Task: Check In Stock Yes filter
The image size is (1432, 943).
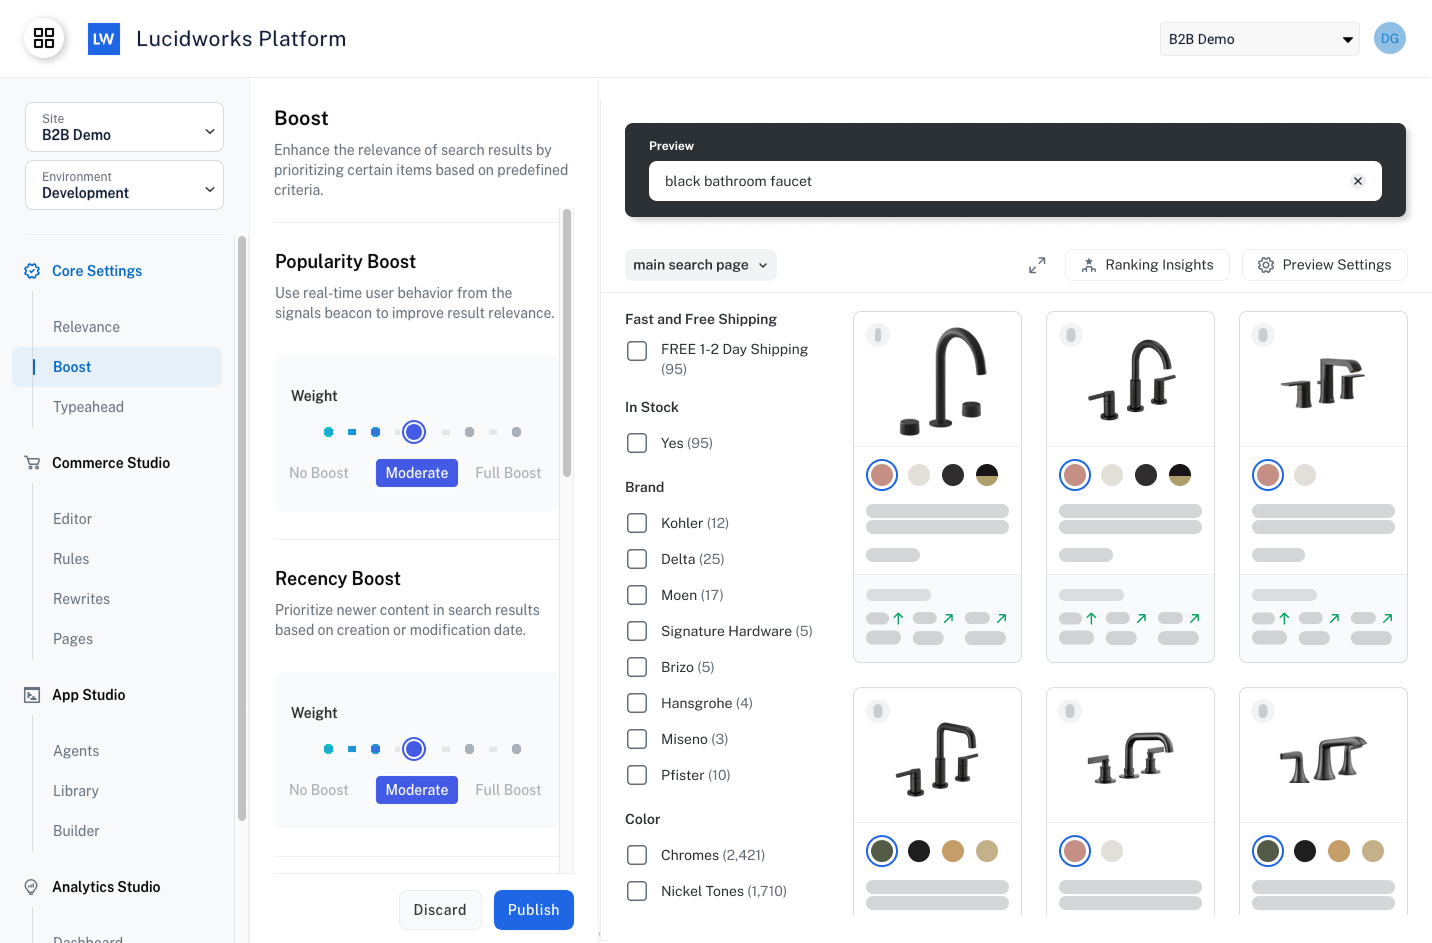Action: 637,443
